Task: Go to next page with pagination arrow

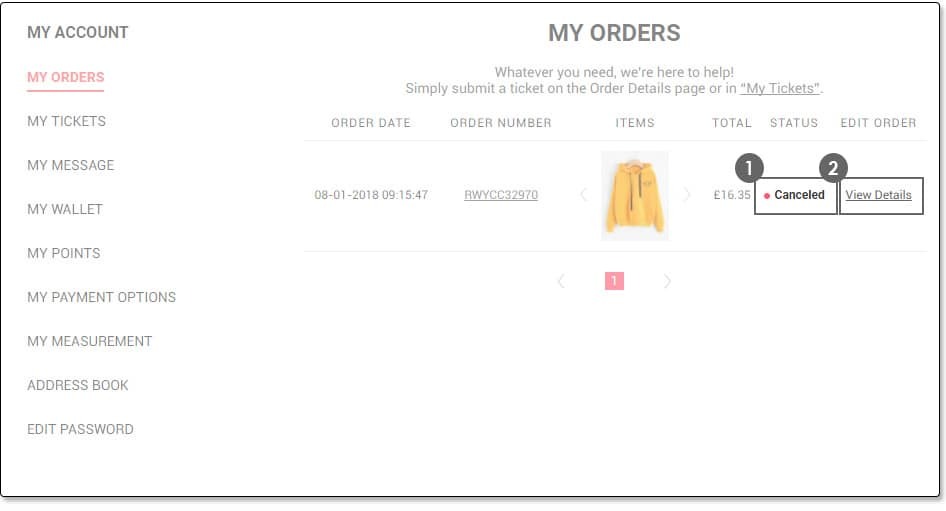Action: click(667, 281)
